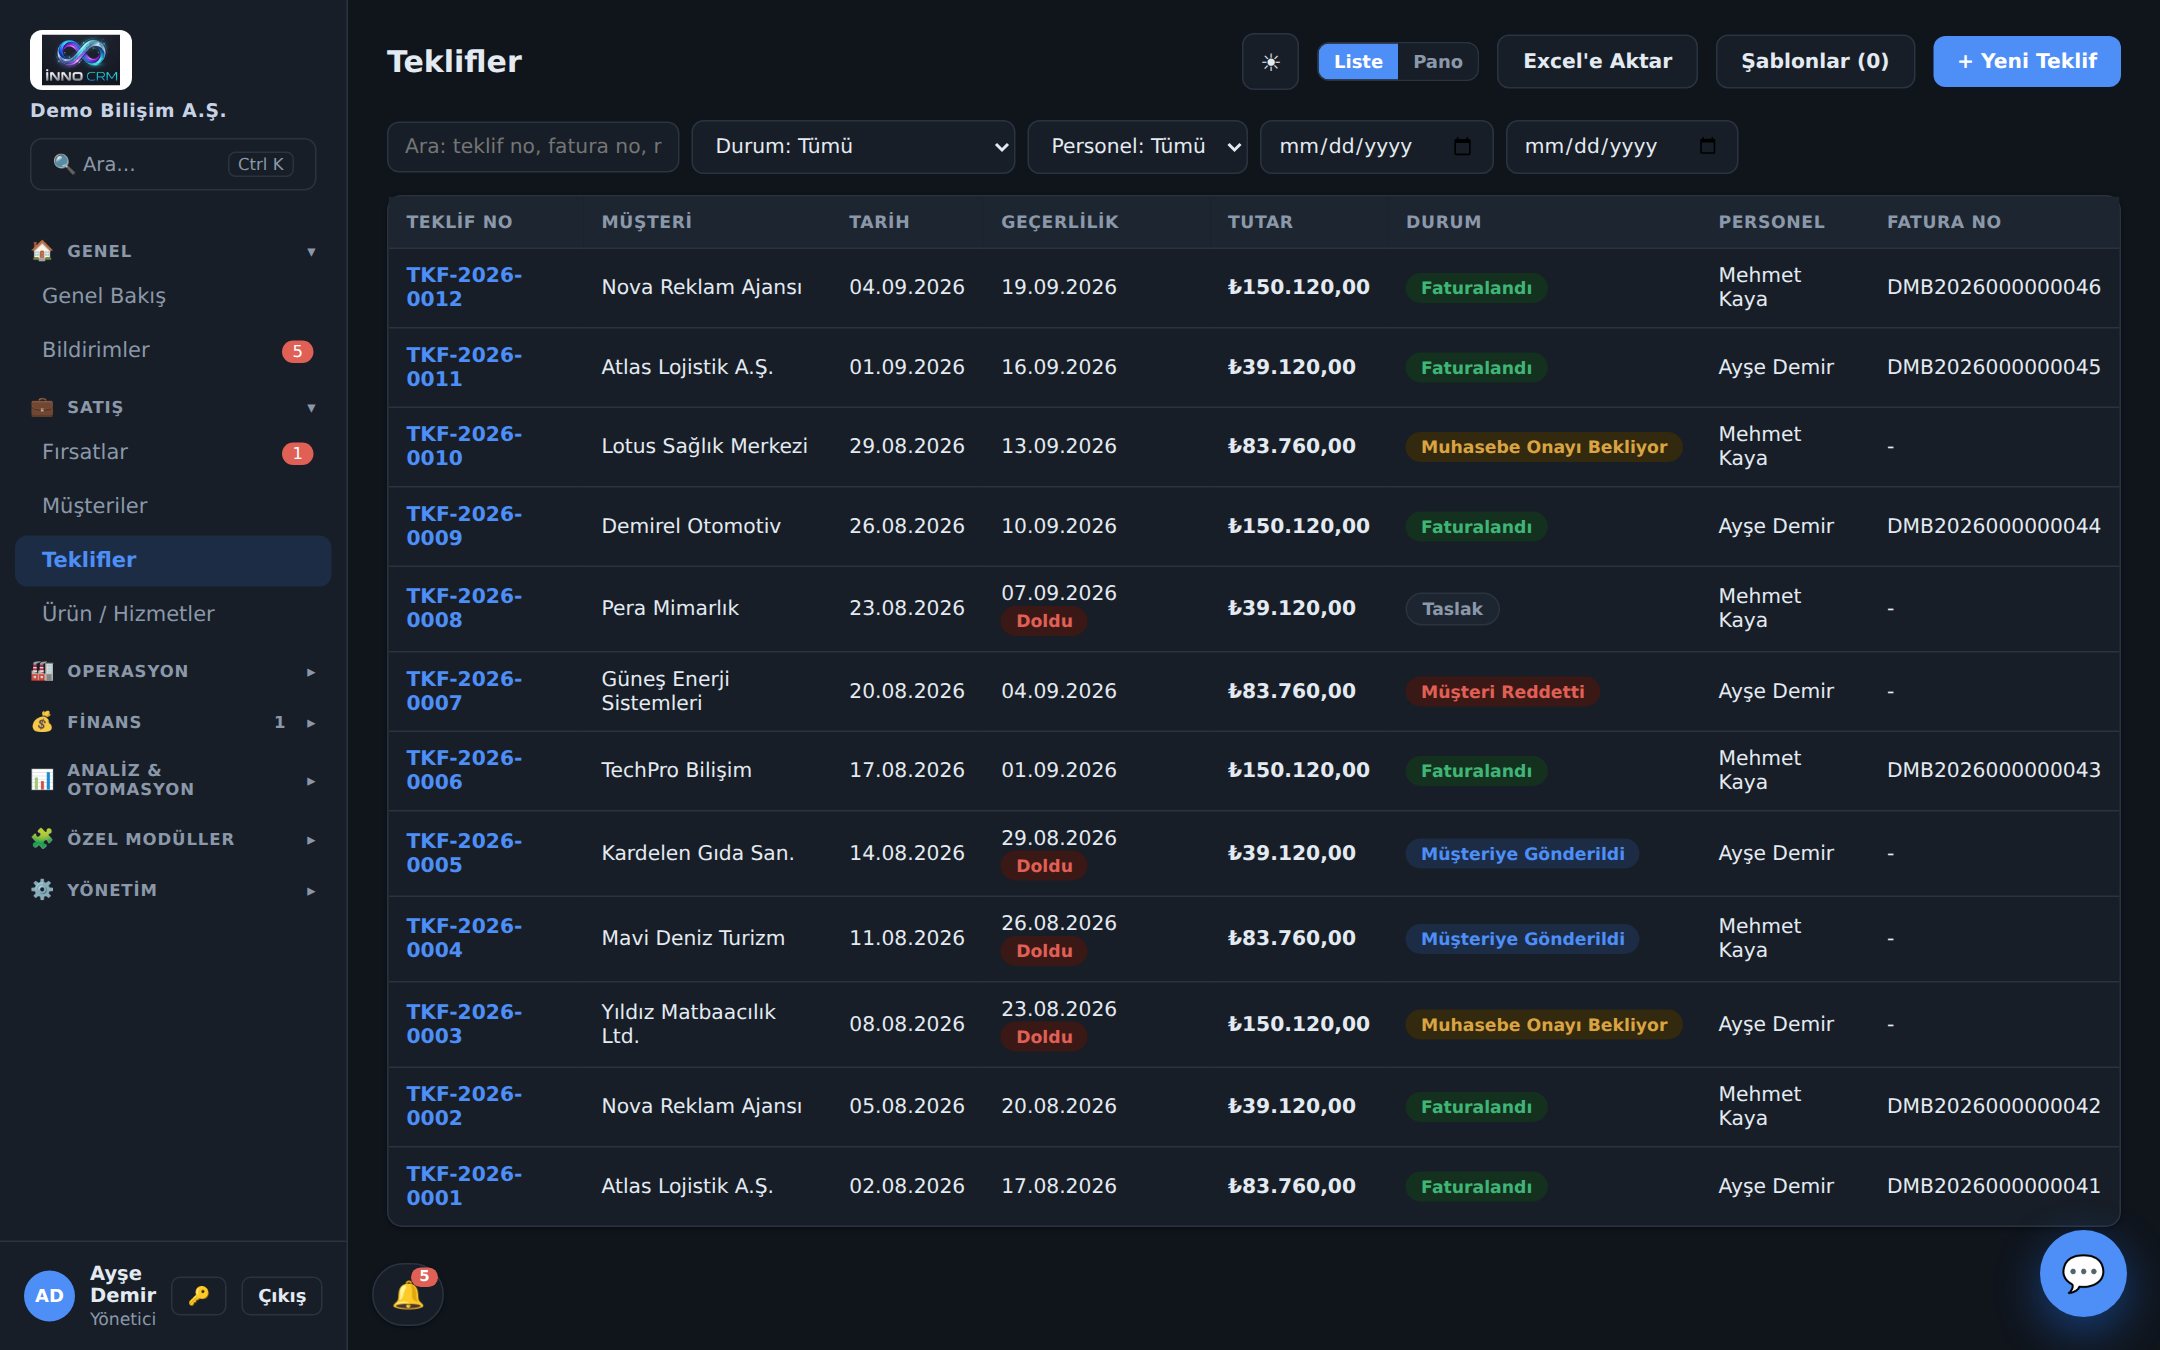Click the AD user avatar
2160x1350 pixels.
point(49,1296)
